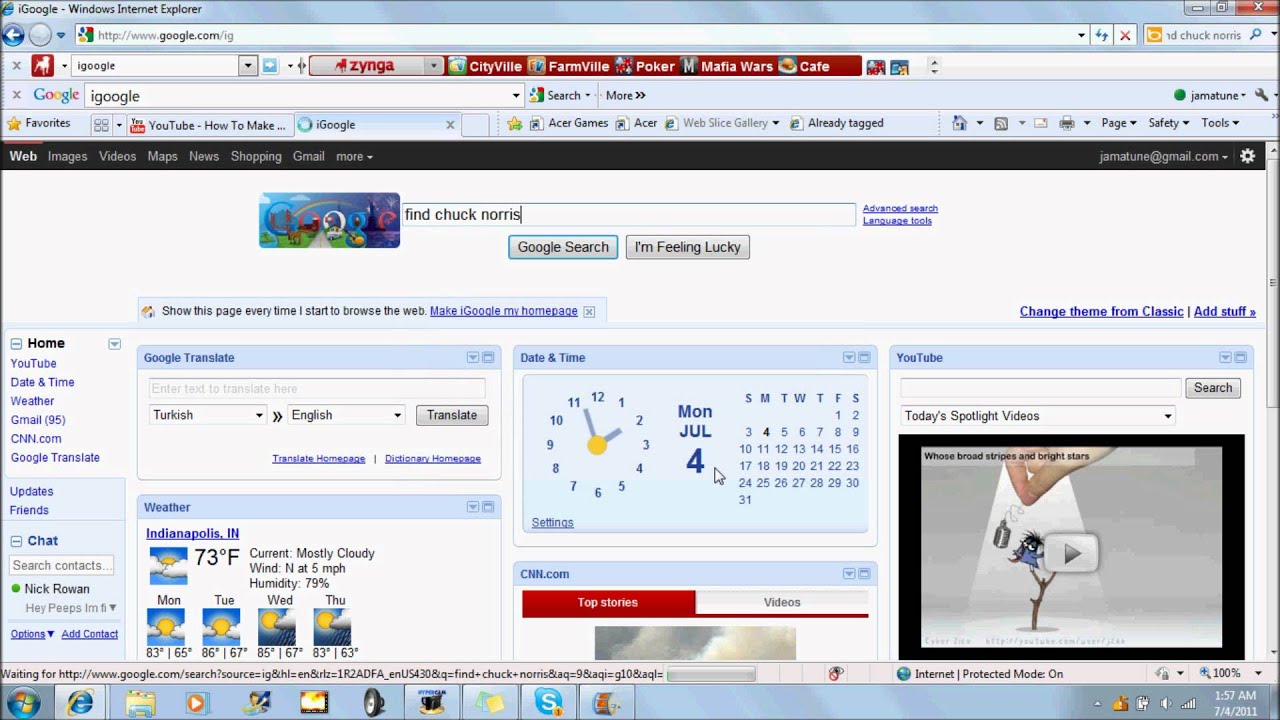This screenshot has height=720, width=1280.
Task: Open Gmail in the Google bar
Action: coord(309,156)
